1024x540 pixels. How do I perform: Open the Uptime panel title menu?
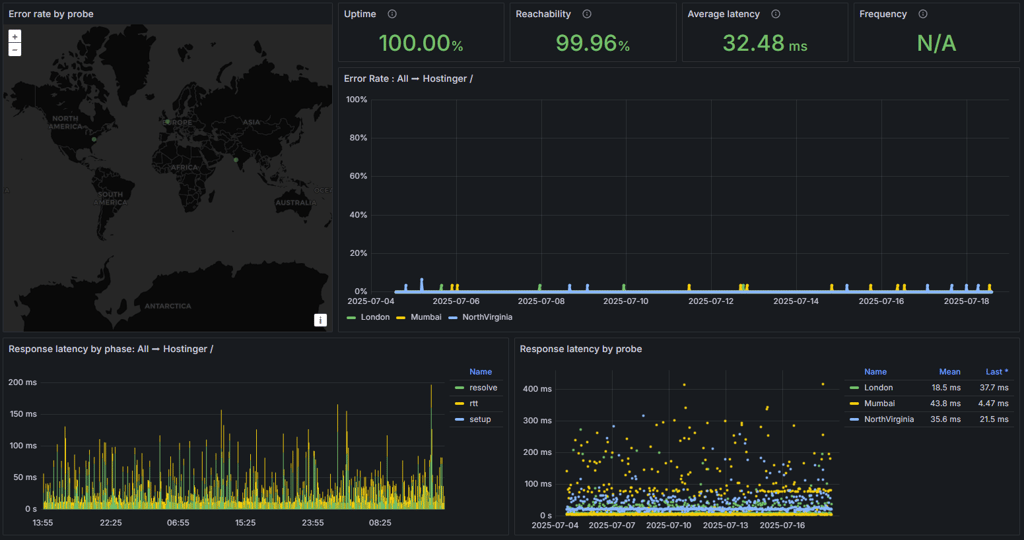(x=360, y=14)
